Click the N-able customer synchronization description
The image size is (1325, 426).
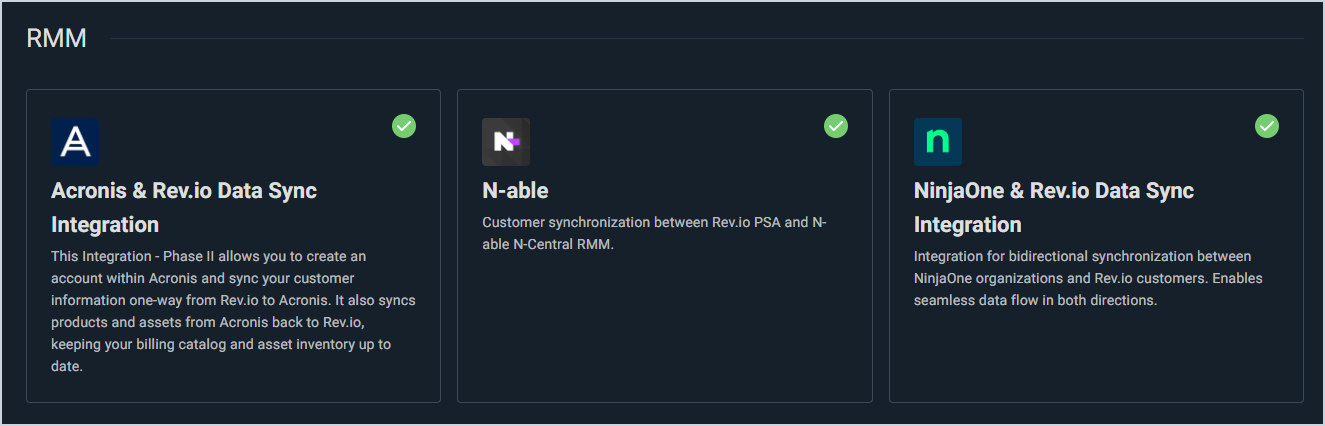pyautogui.click(x=654, y=233)
